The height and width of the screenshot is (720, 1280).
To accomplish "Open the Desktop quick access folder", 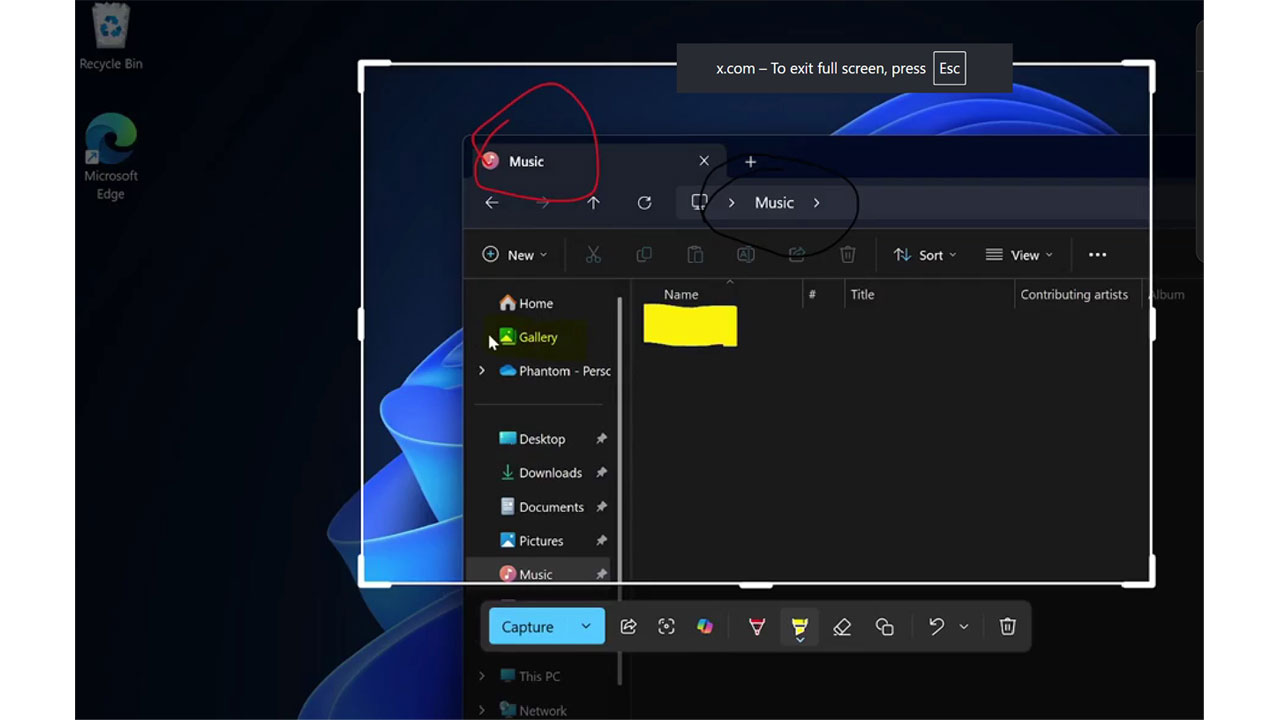I will 533,439.
